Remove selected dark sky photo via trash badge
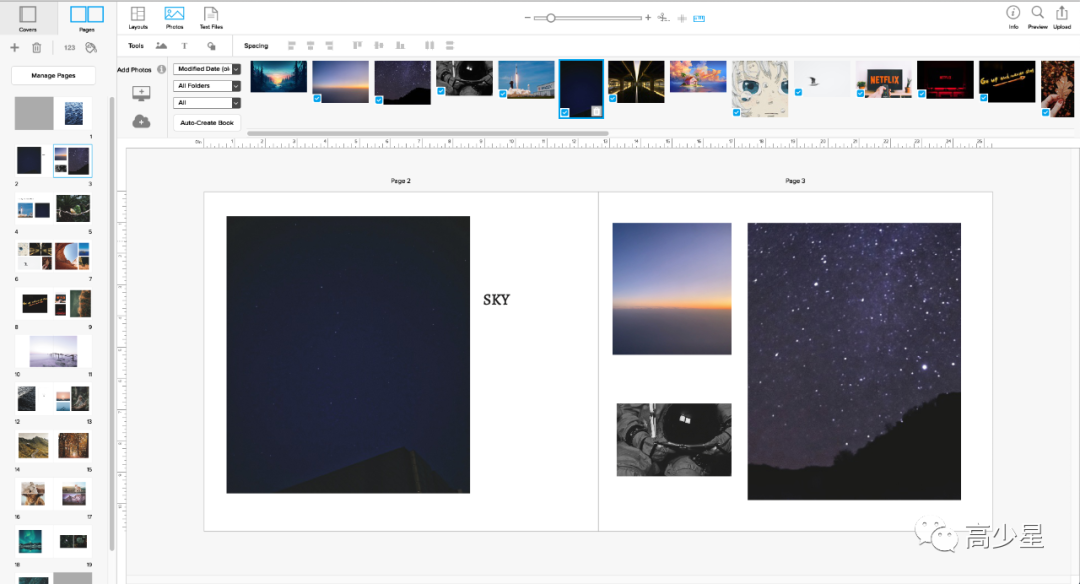 point(596,112)
